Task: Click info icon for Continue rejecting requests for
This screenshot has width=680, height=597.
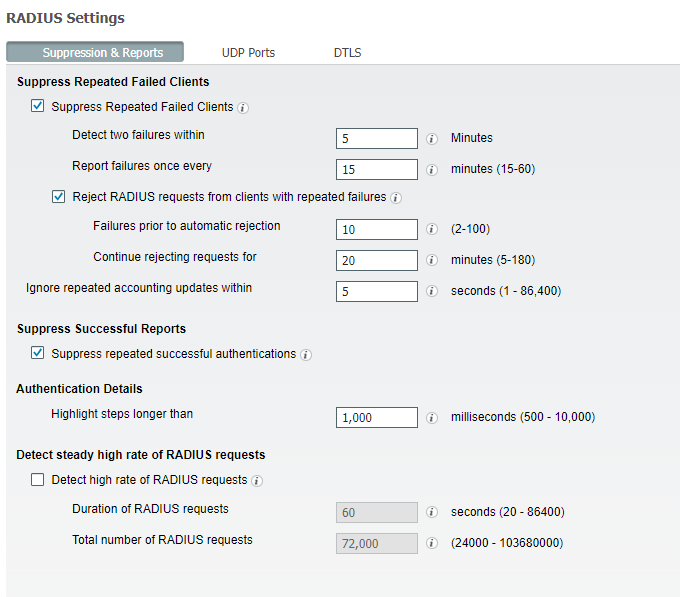Action: click(x=432, y=260)
